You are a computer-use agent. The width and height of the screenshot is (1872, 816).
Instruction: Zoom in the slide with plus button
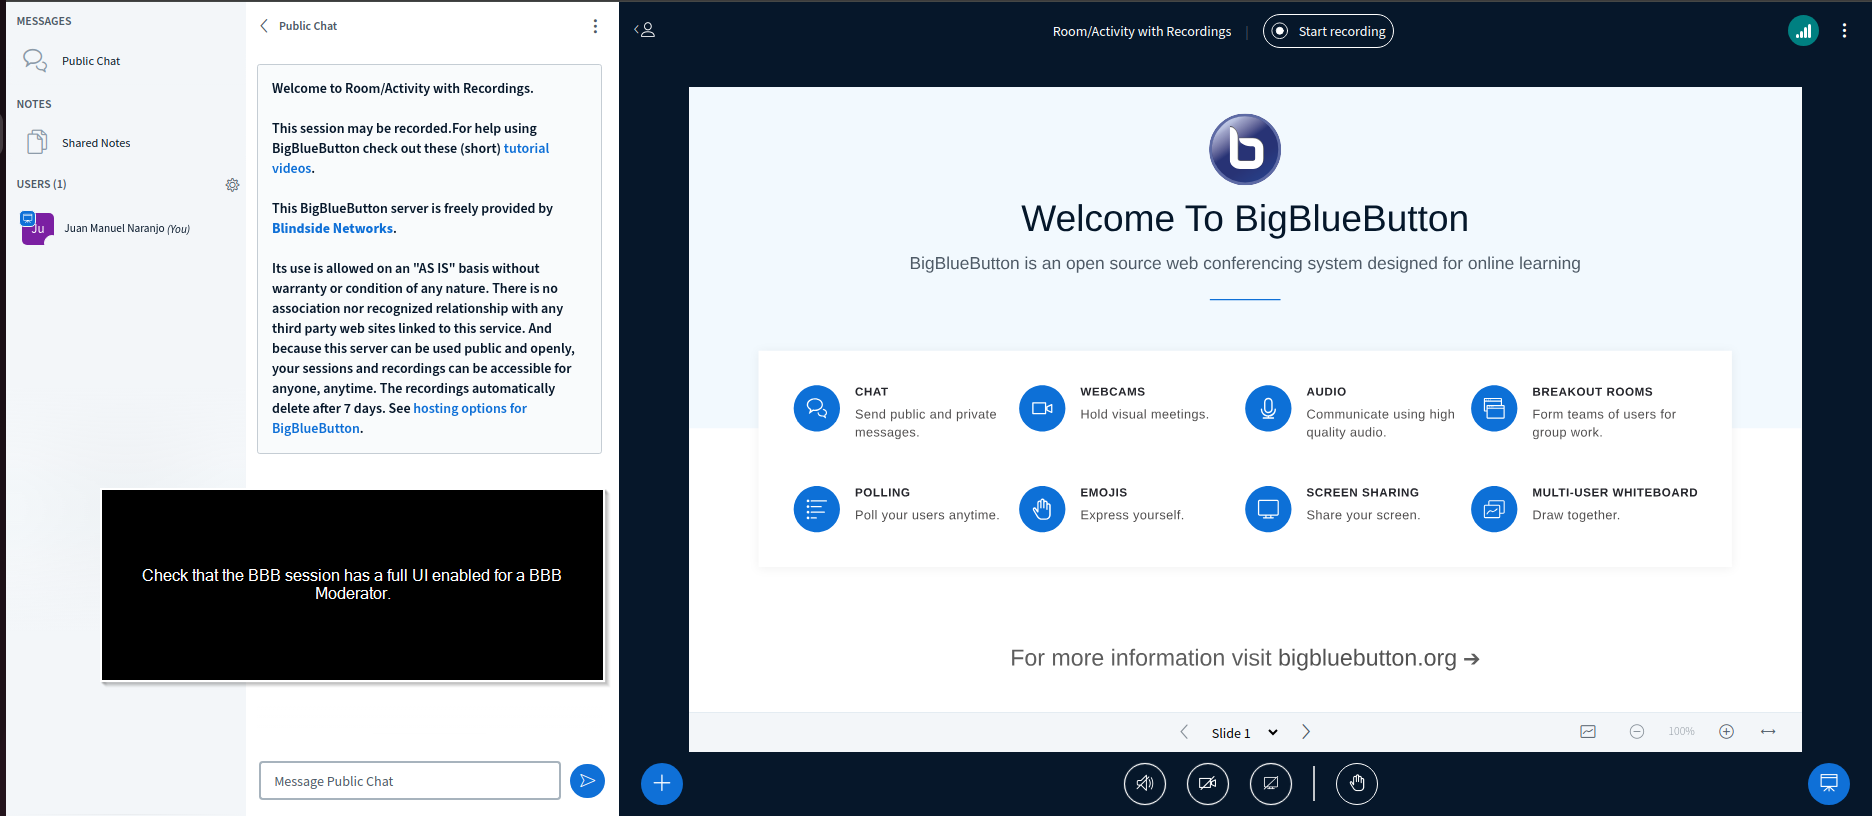click(x=1726, y=732)
